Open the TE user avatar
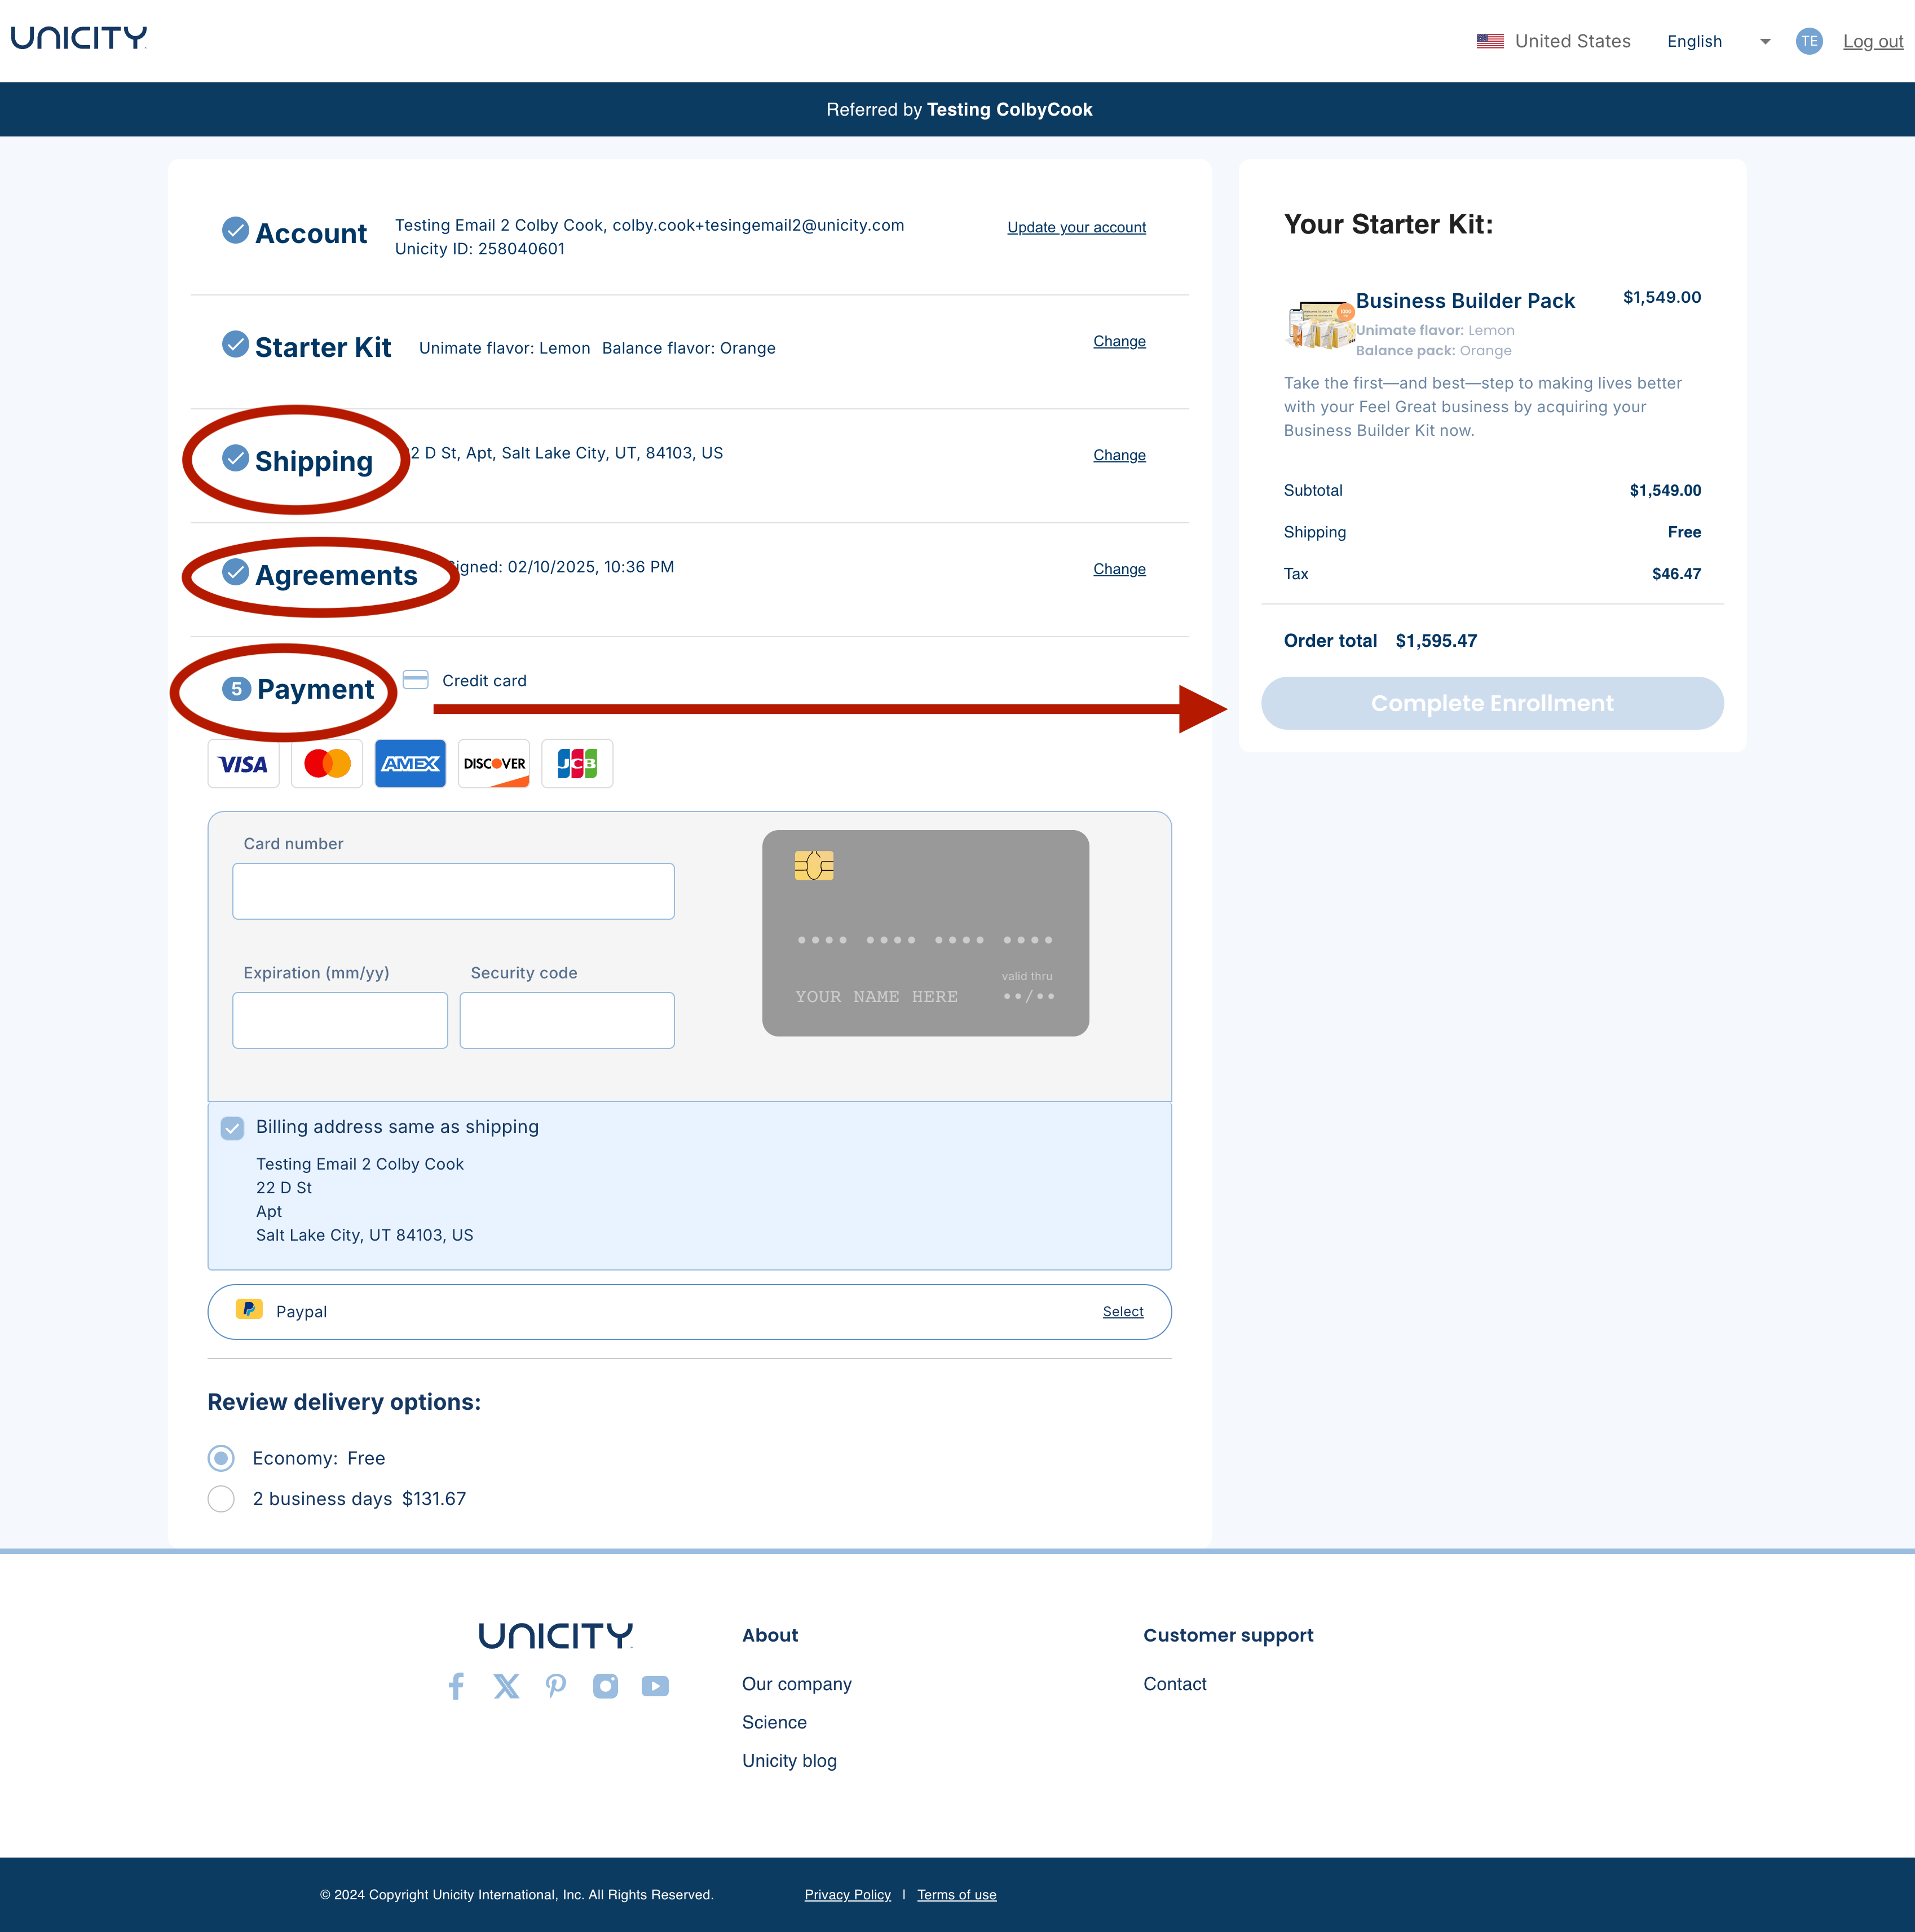 1809,41
